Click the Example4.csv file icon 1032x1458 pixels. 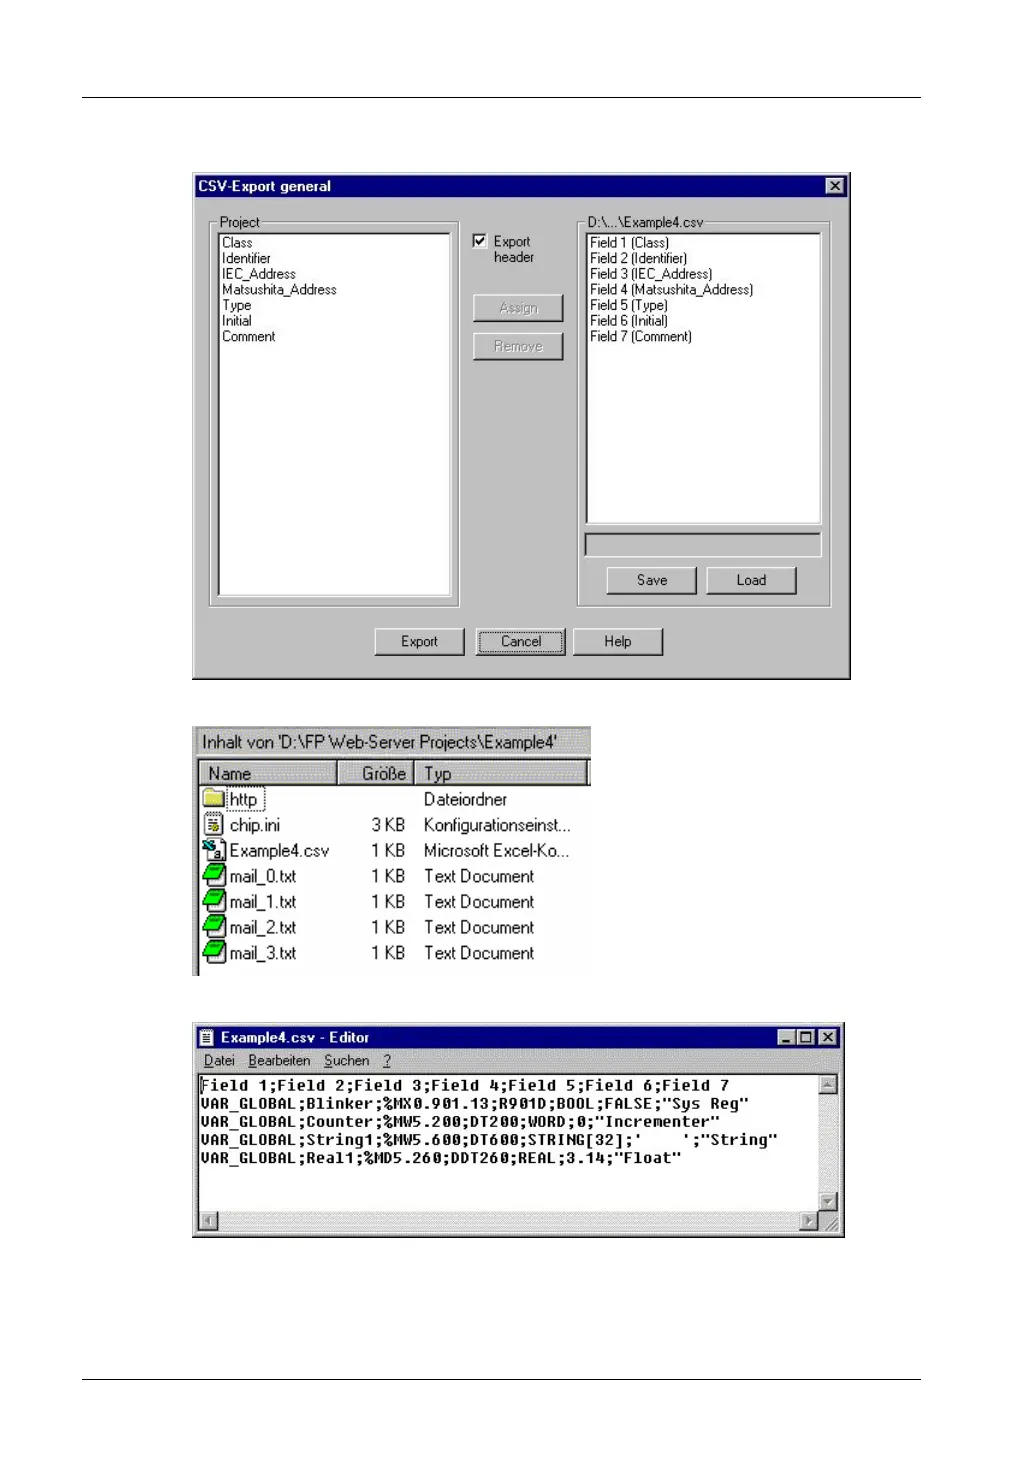coord(214,850)
